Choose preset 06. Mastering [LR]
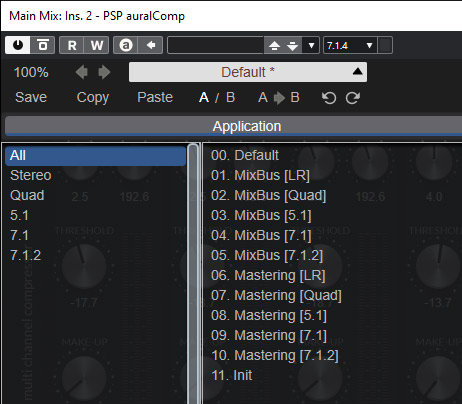This screenshot has width=462, height=404. pyautogui.click(x=268, y=275)
